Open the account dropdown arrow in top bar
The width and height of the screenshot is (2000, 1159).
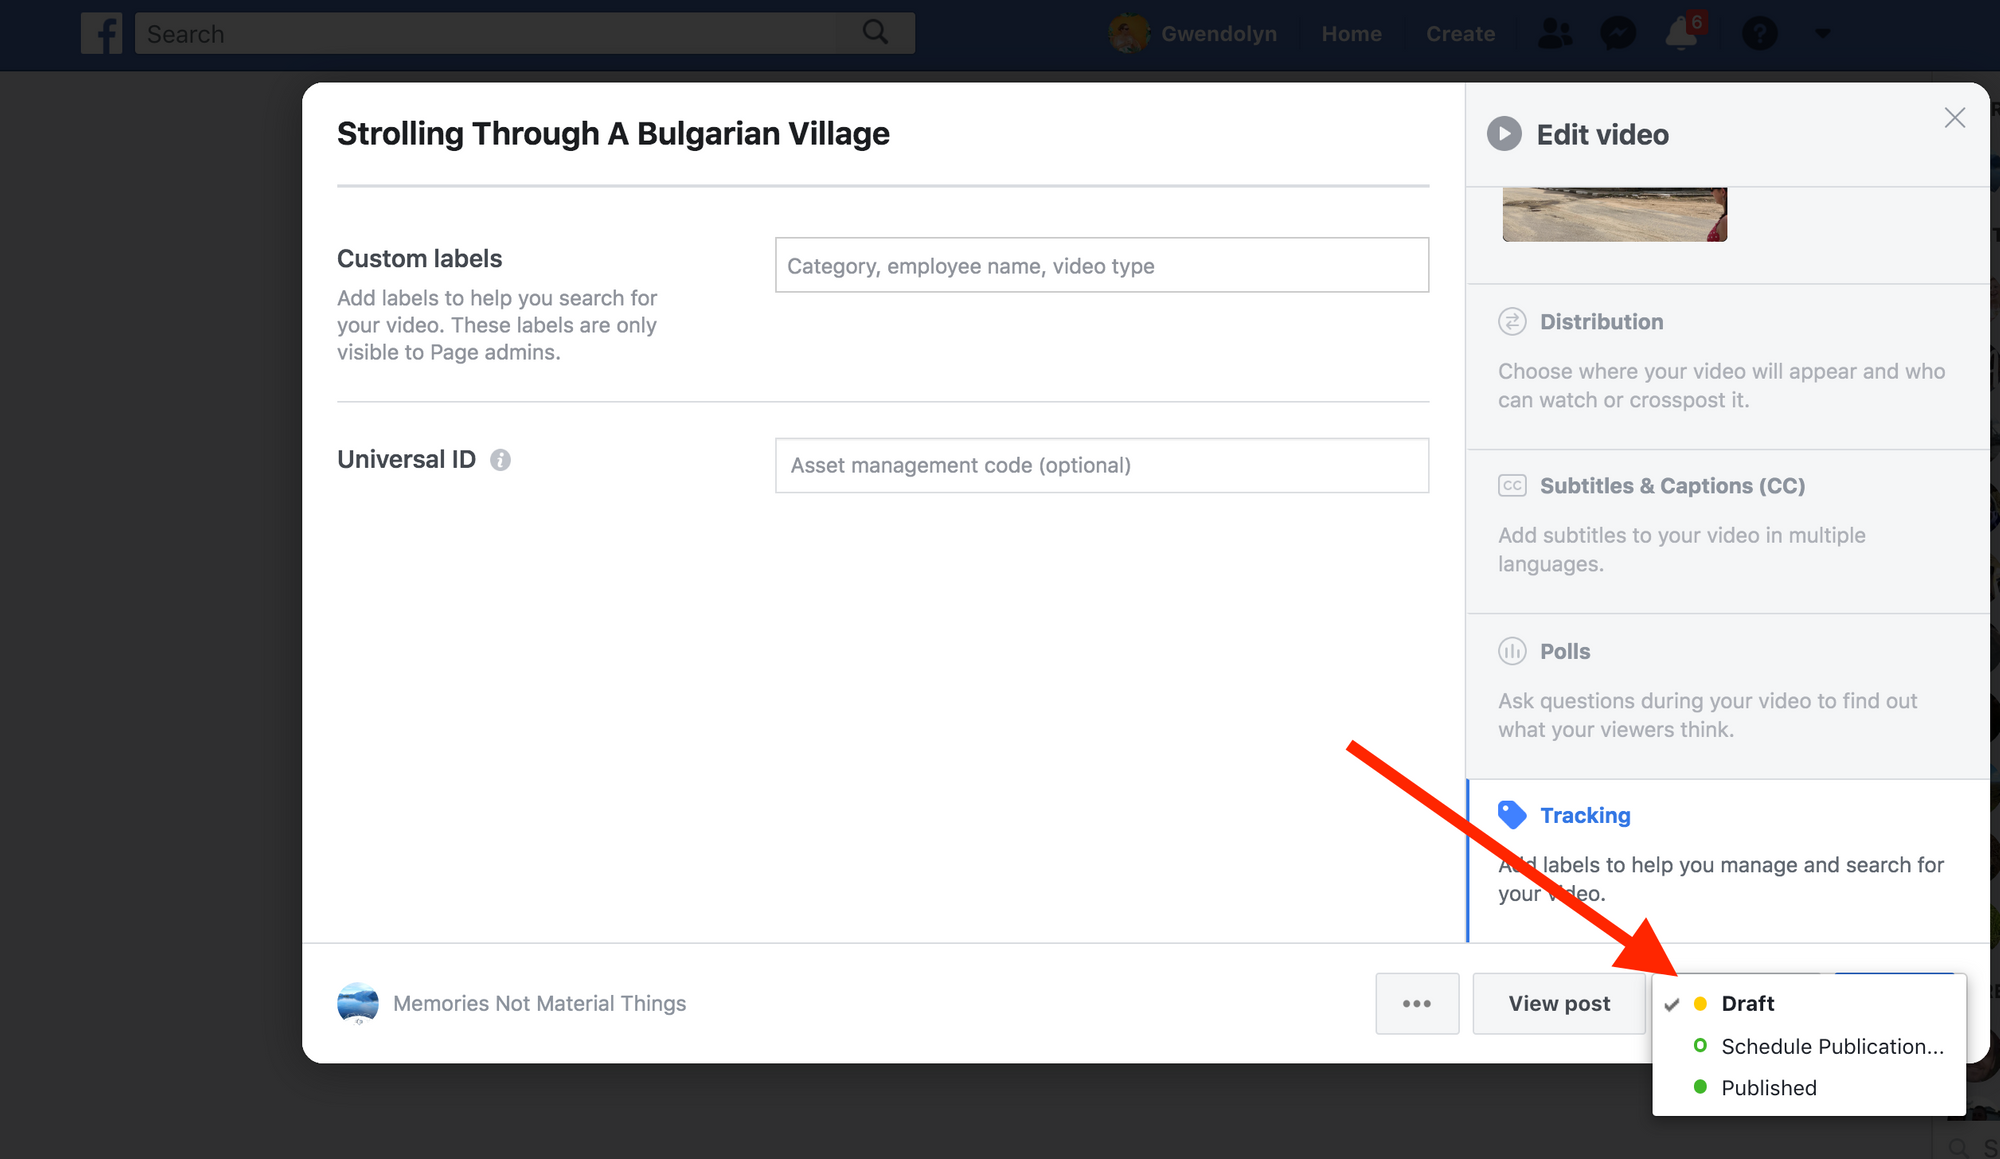1823,34
